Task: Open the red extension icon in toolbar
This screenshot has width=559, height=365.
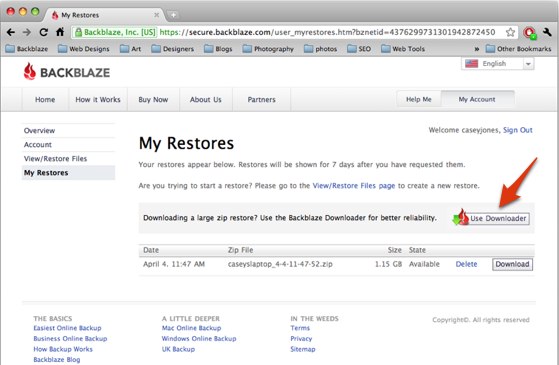Action: click(529, 33)
